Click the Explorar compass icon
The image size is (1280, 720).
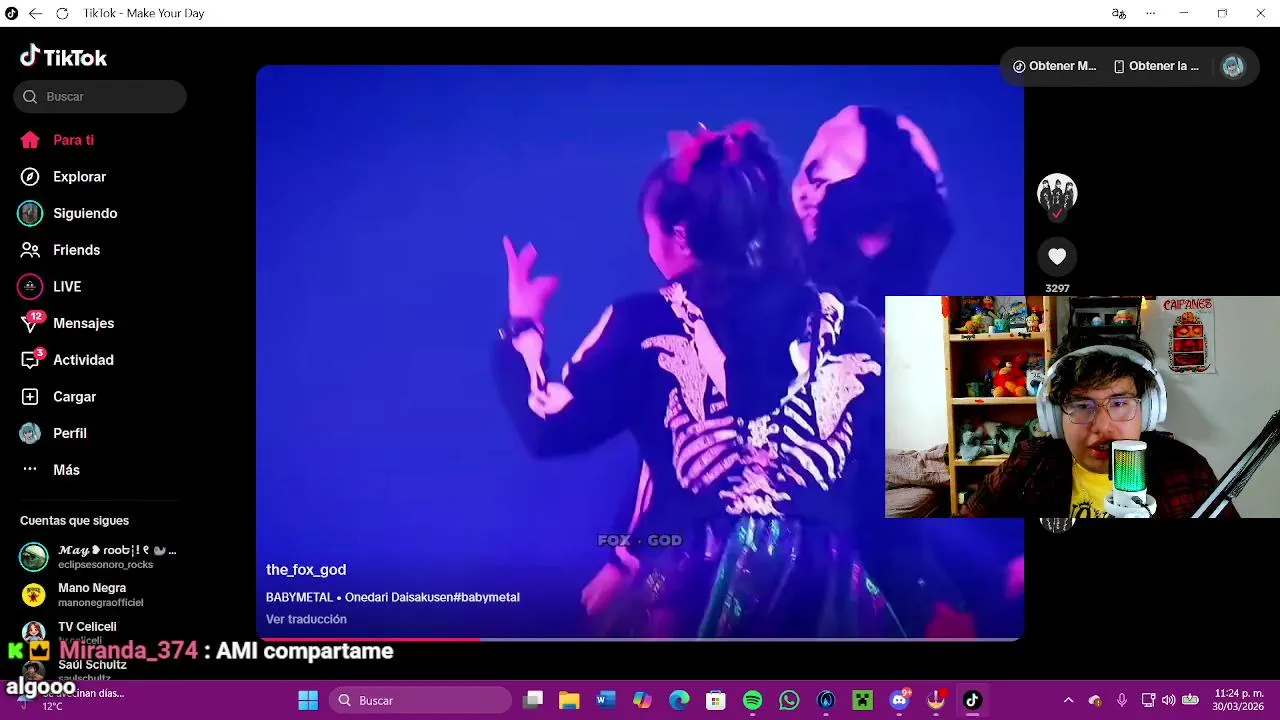click(30, 177)
